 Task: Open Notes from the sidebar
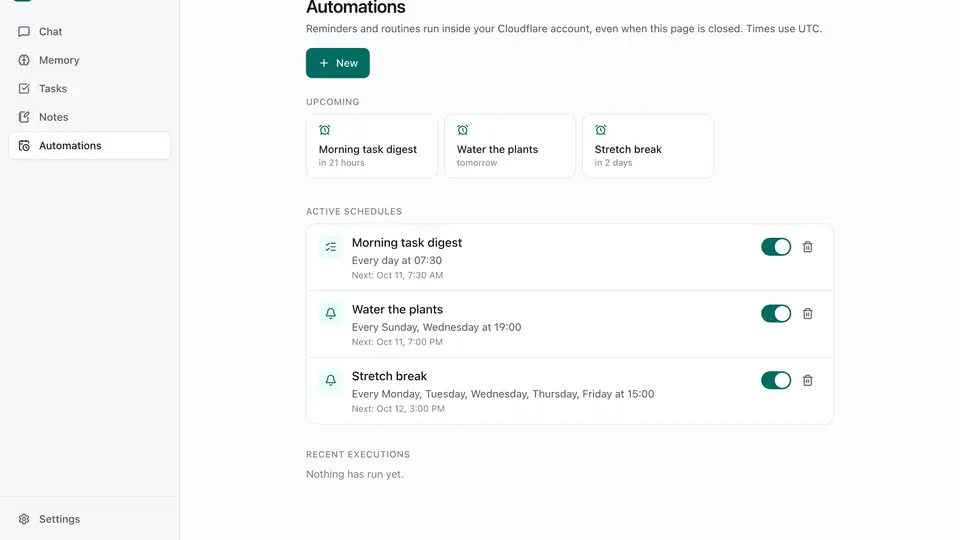(89, 117)
